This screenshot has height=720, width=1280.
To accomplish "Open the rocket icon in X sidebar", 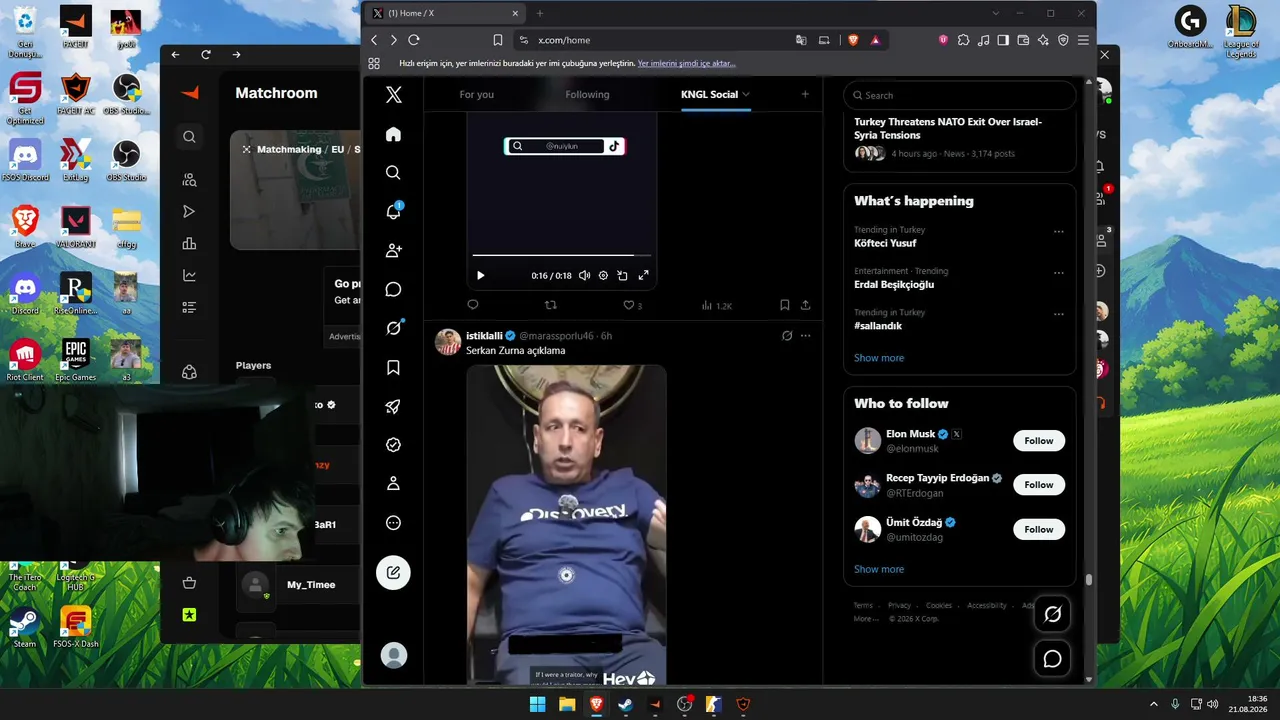I will click(x=393, y=406).
